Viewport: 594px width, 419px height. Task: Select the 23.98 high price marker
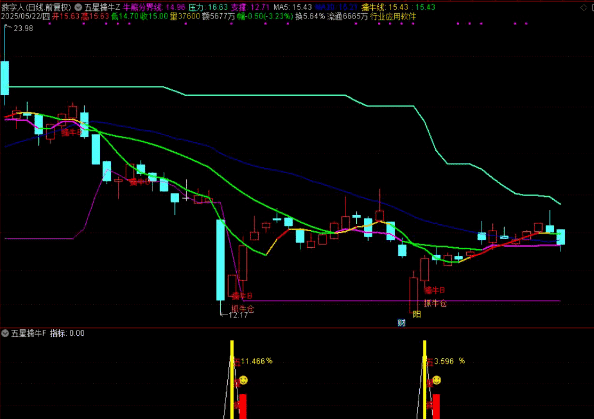tap(23, 28)
